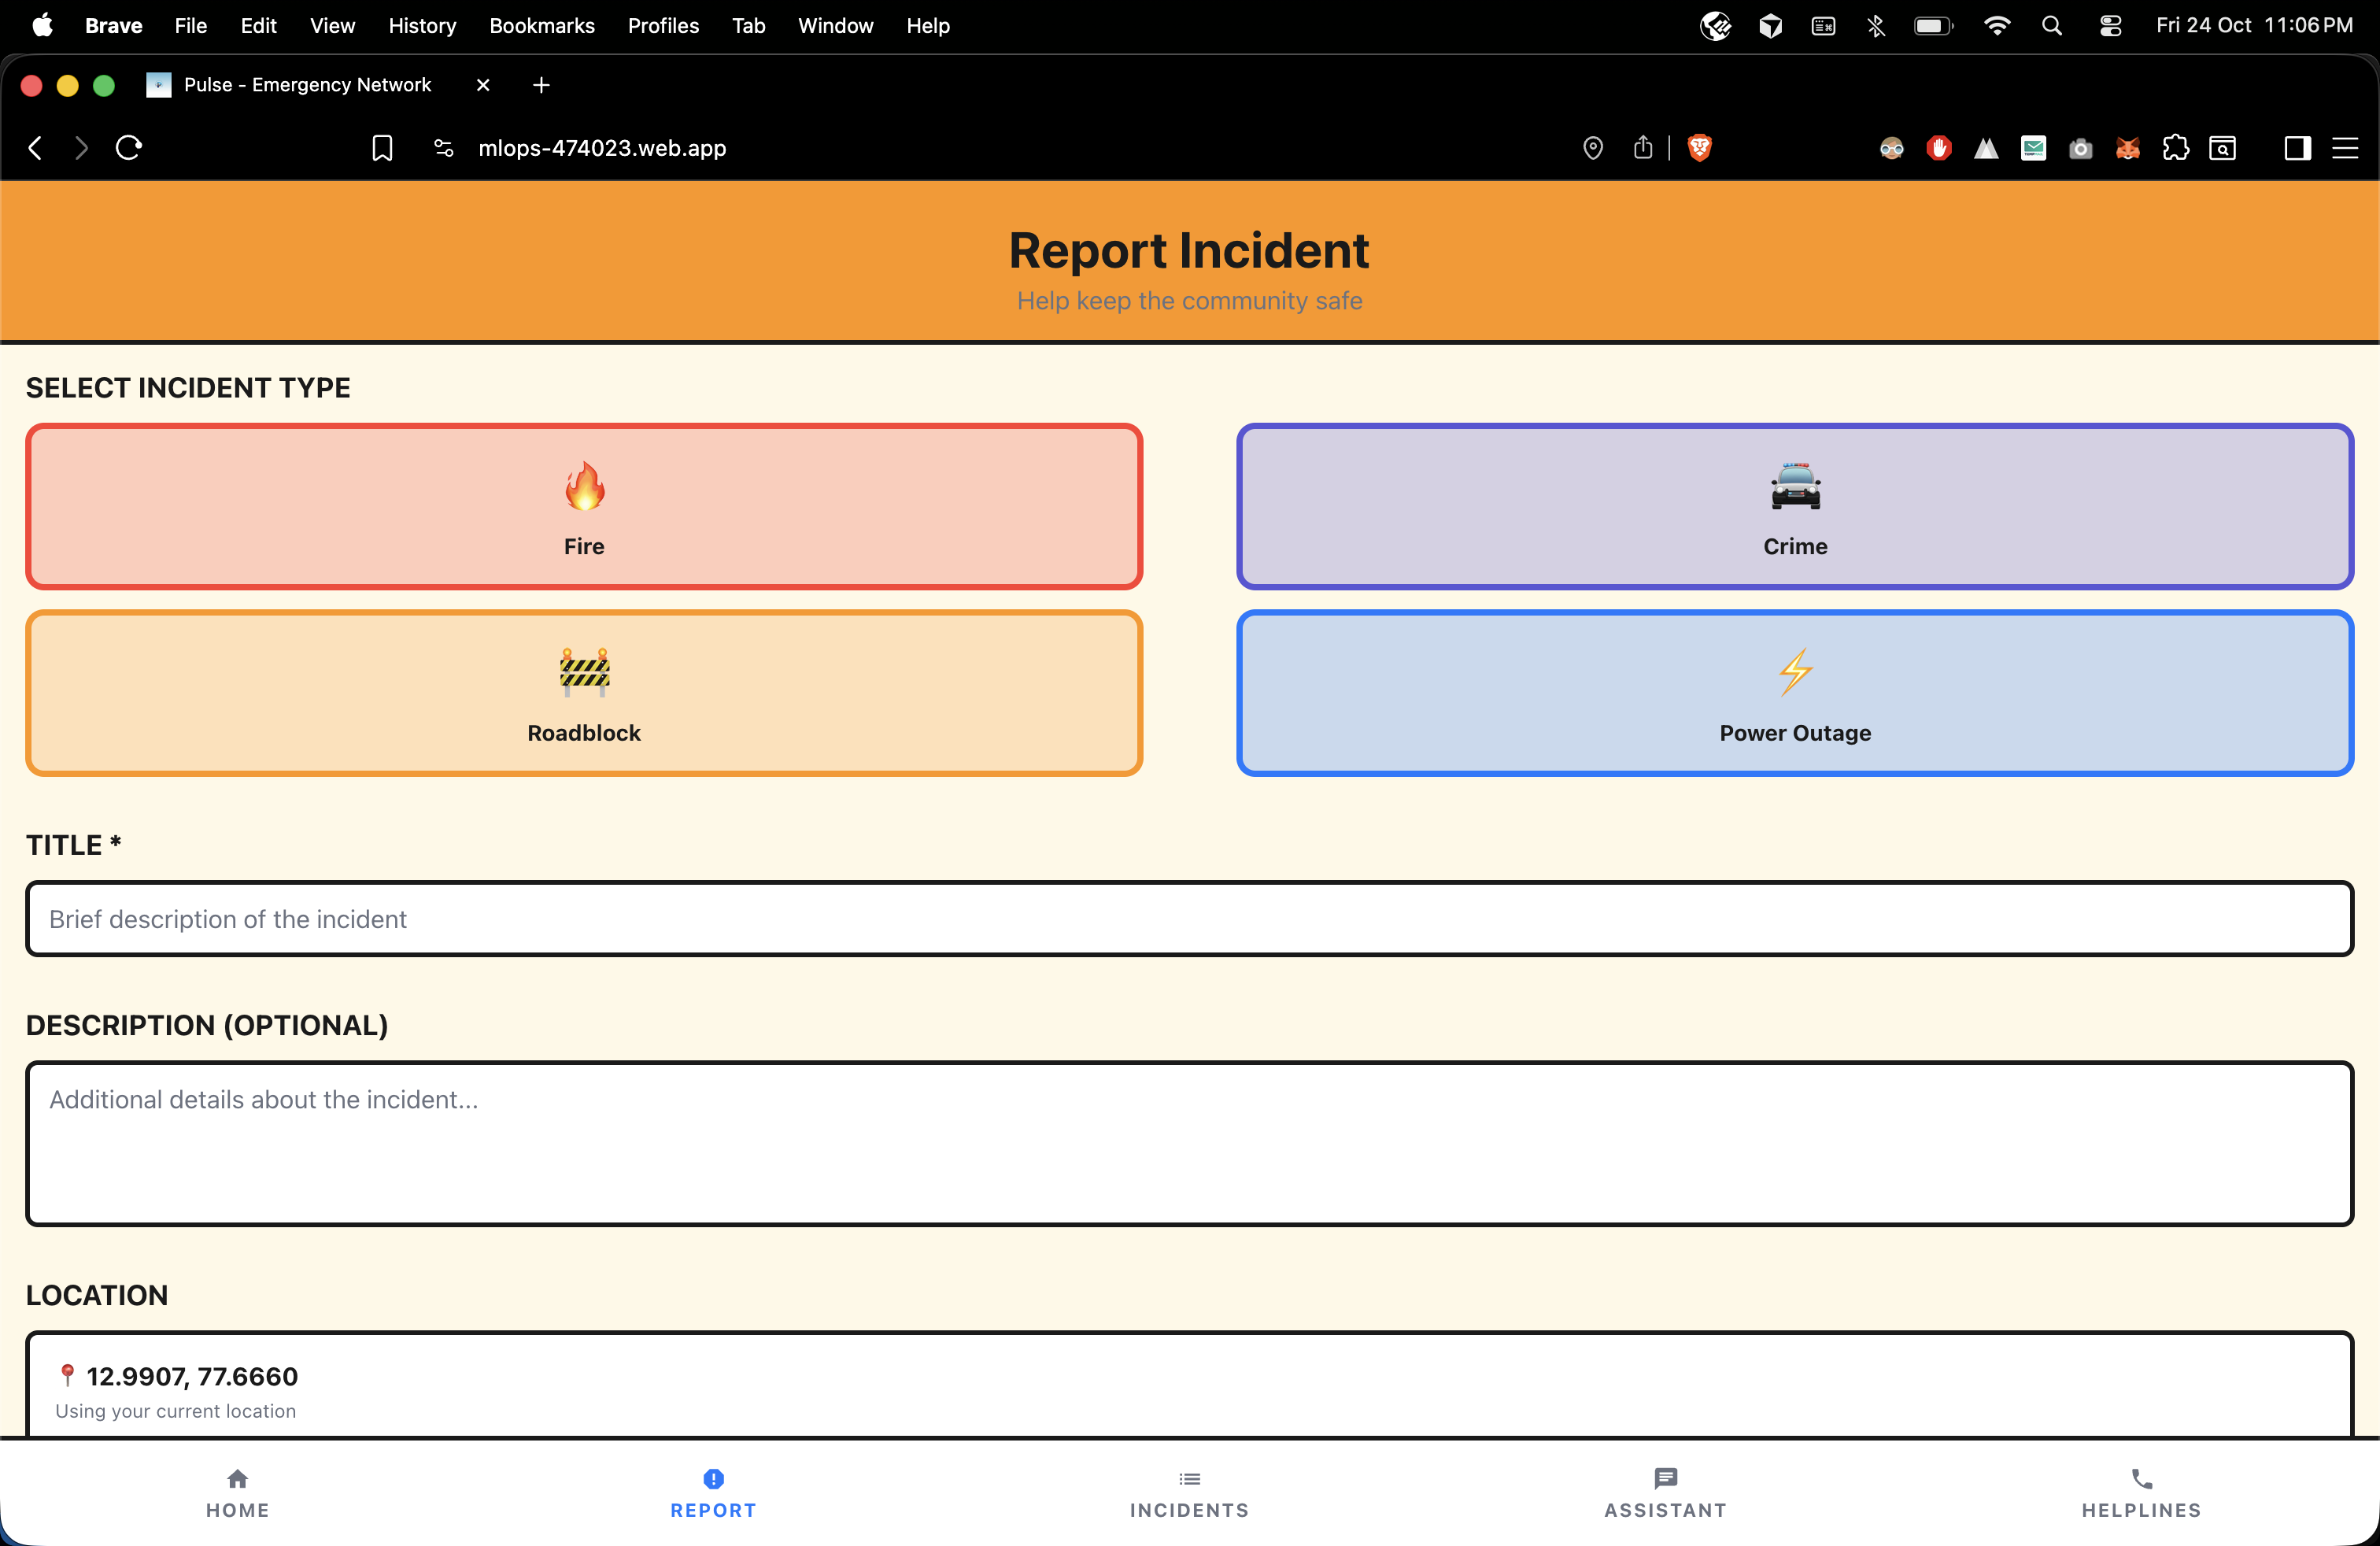Open the browser extensions puzzle icon
This screenshot has width=2380, height=1546.
(2175, 148)
